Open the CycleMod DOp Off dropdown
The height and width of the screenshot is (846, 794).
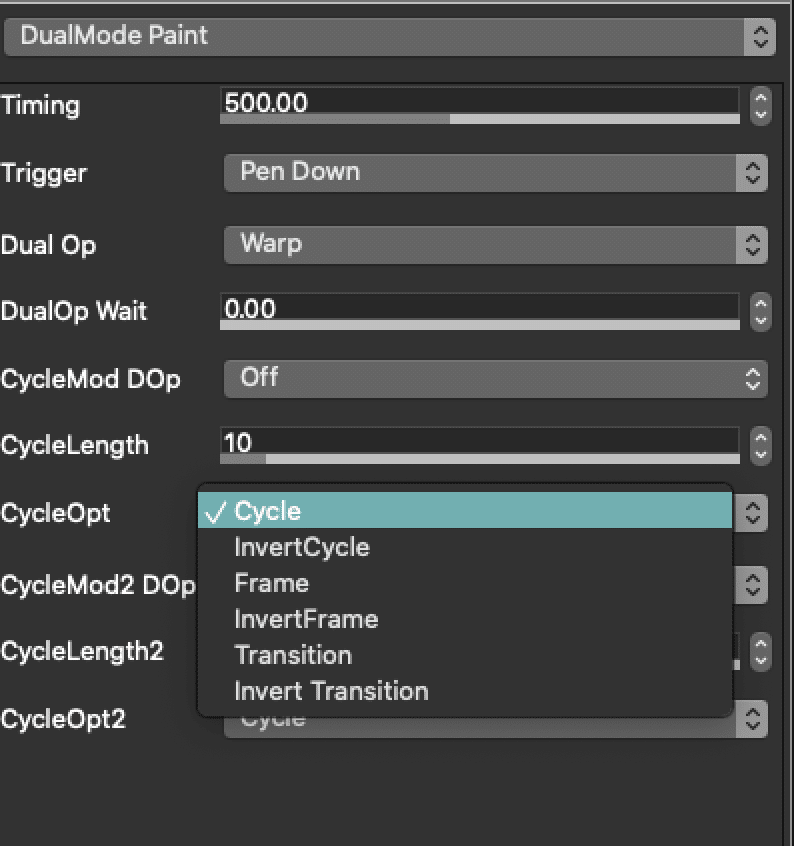[x=495, y=379]
